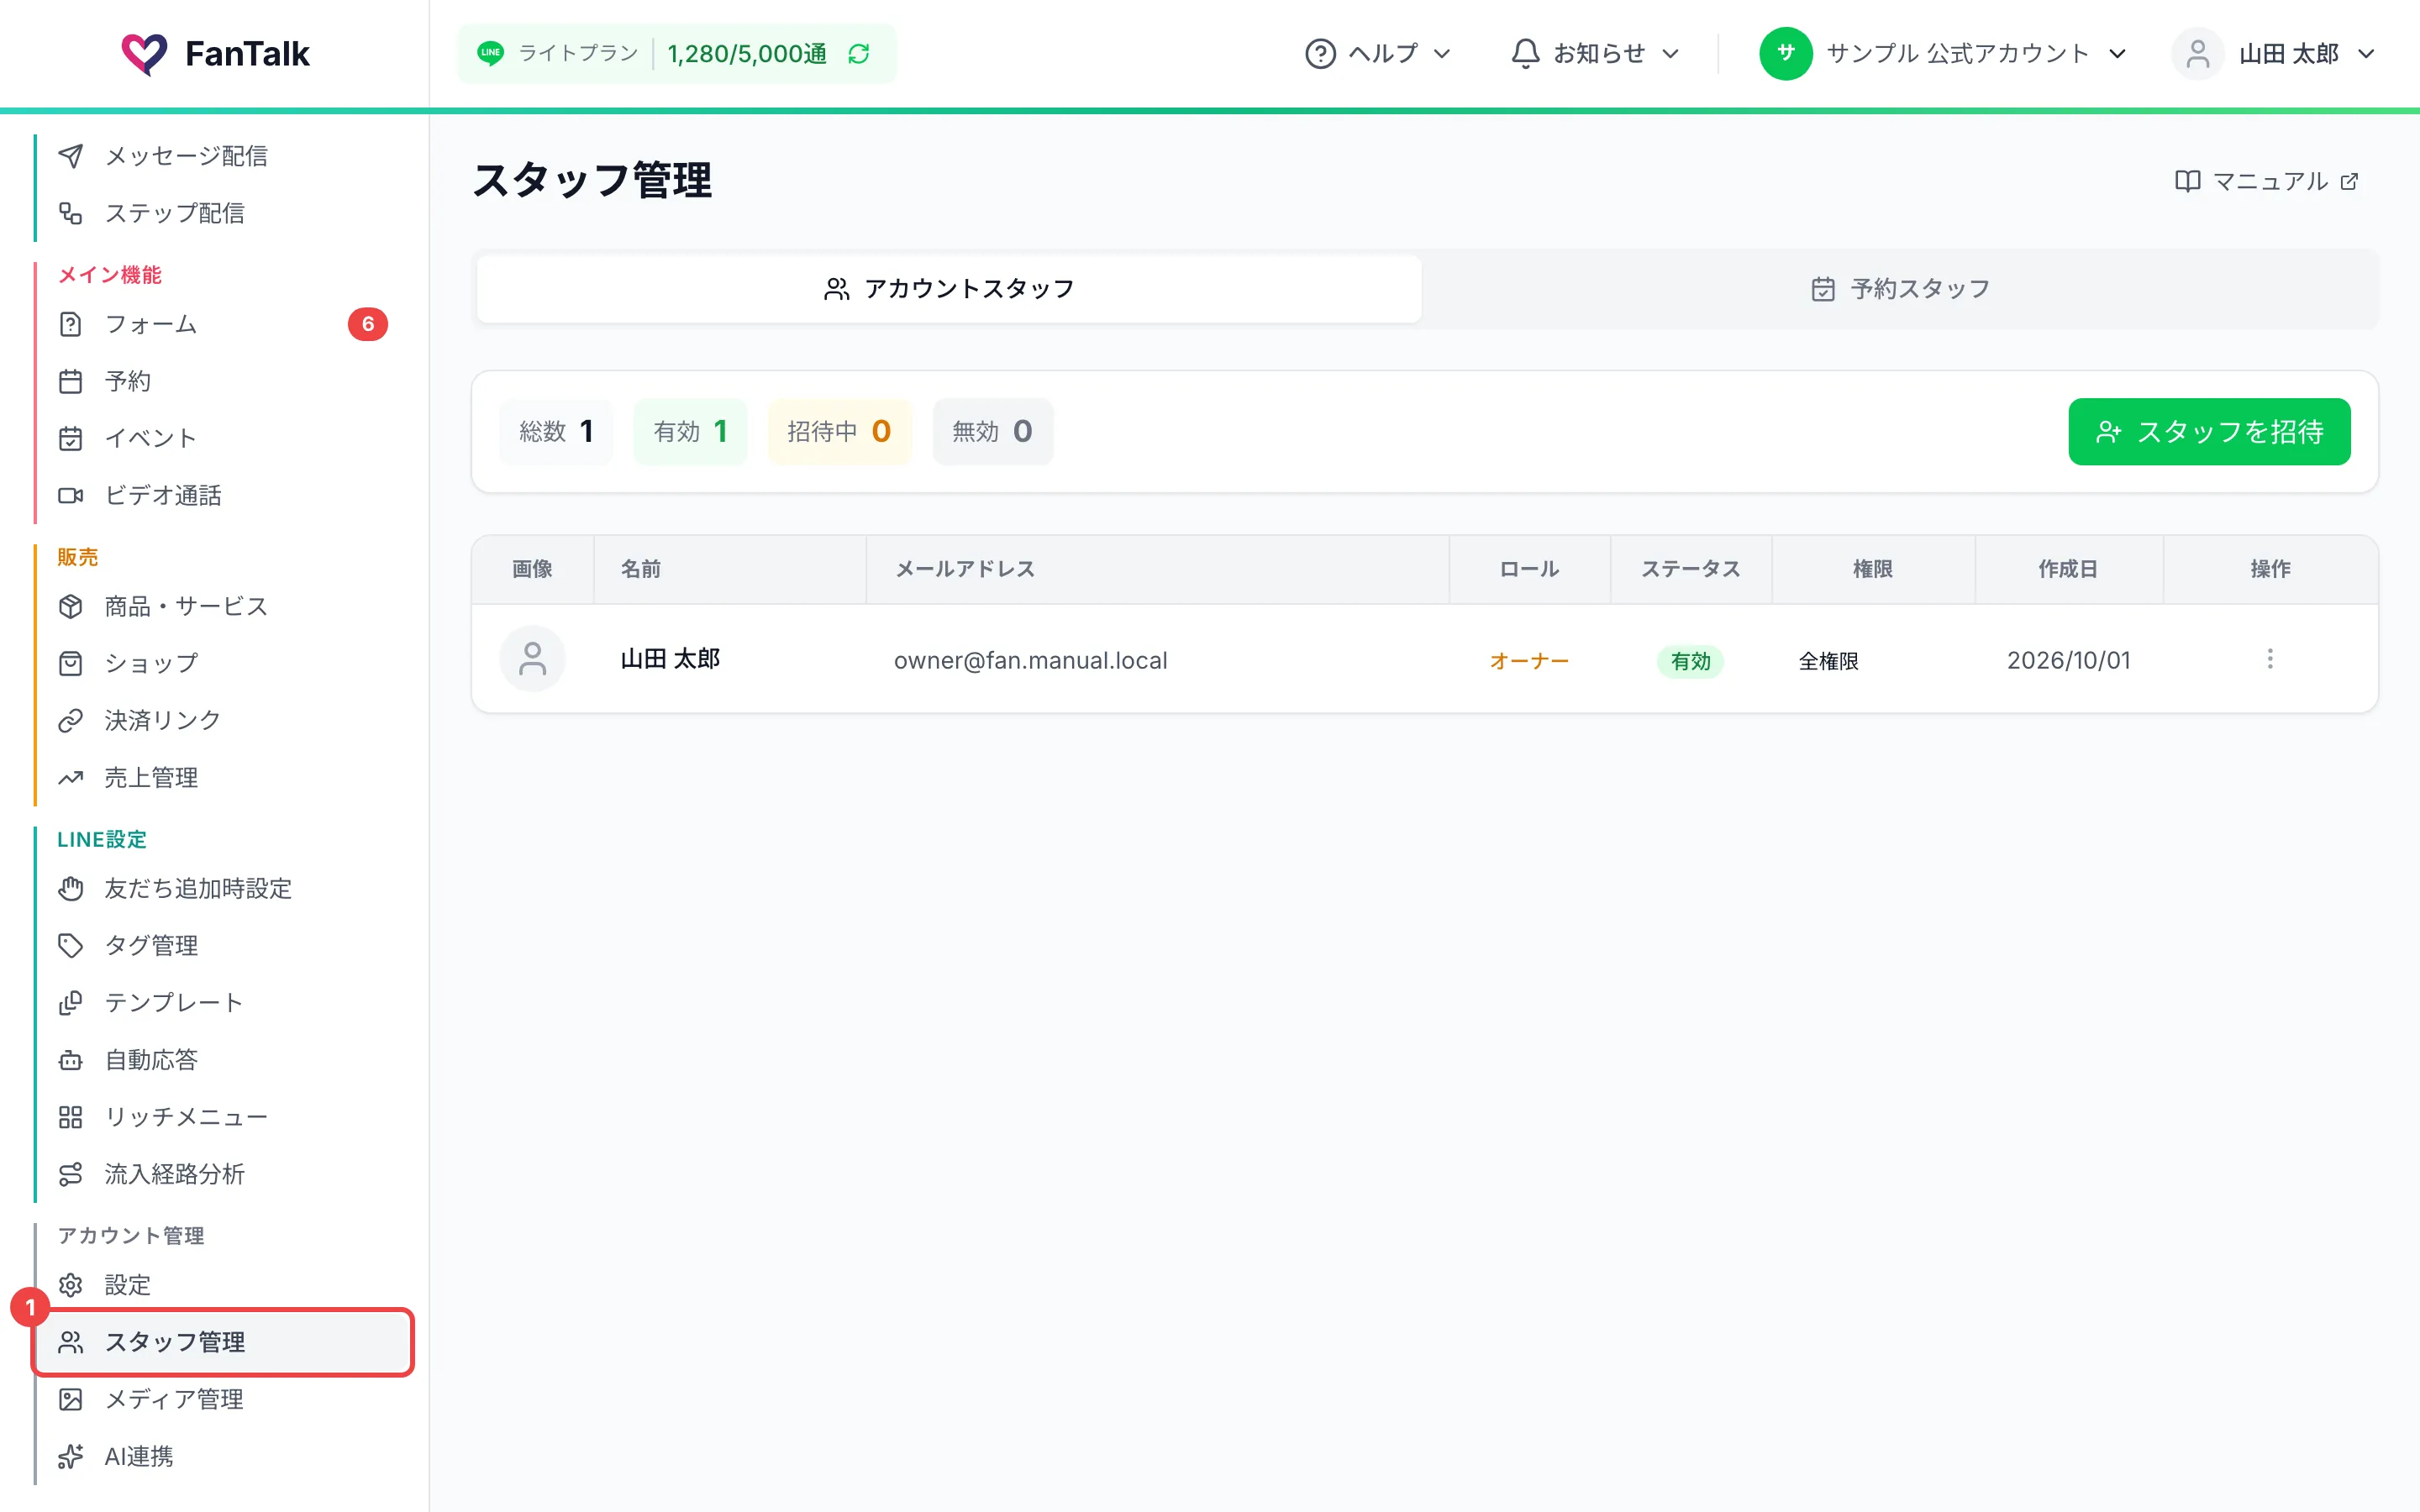The image size is (2420, 1512).
Task: Click the 2026/10/01 creation date
Action: coord(2069,660)
